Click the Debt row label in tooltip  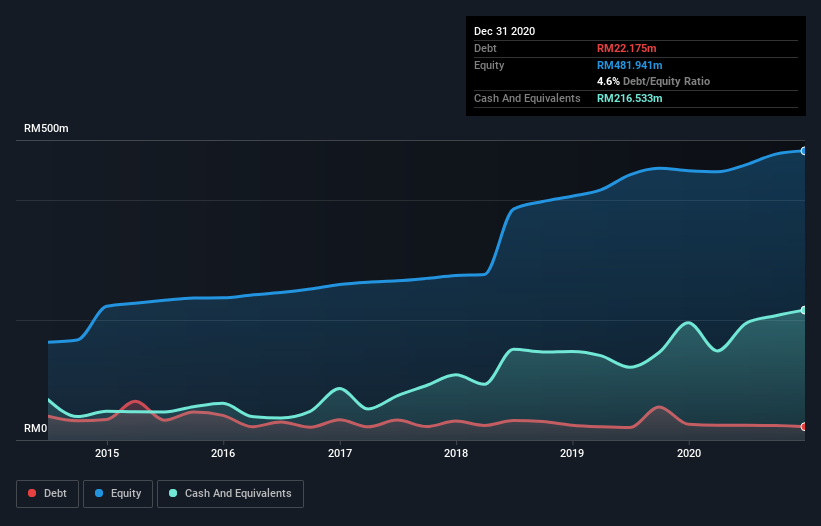pos(485,48)
